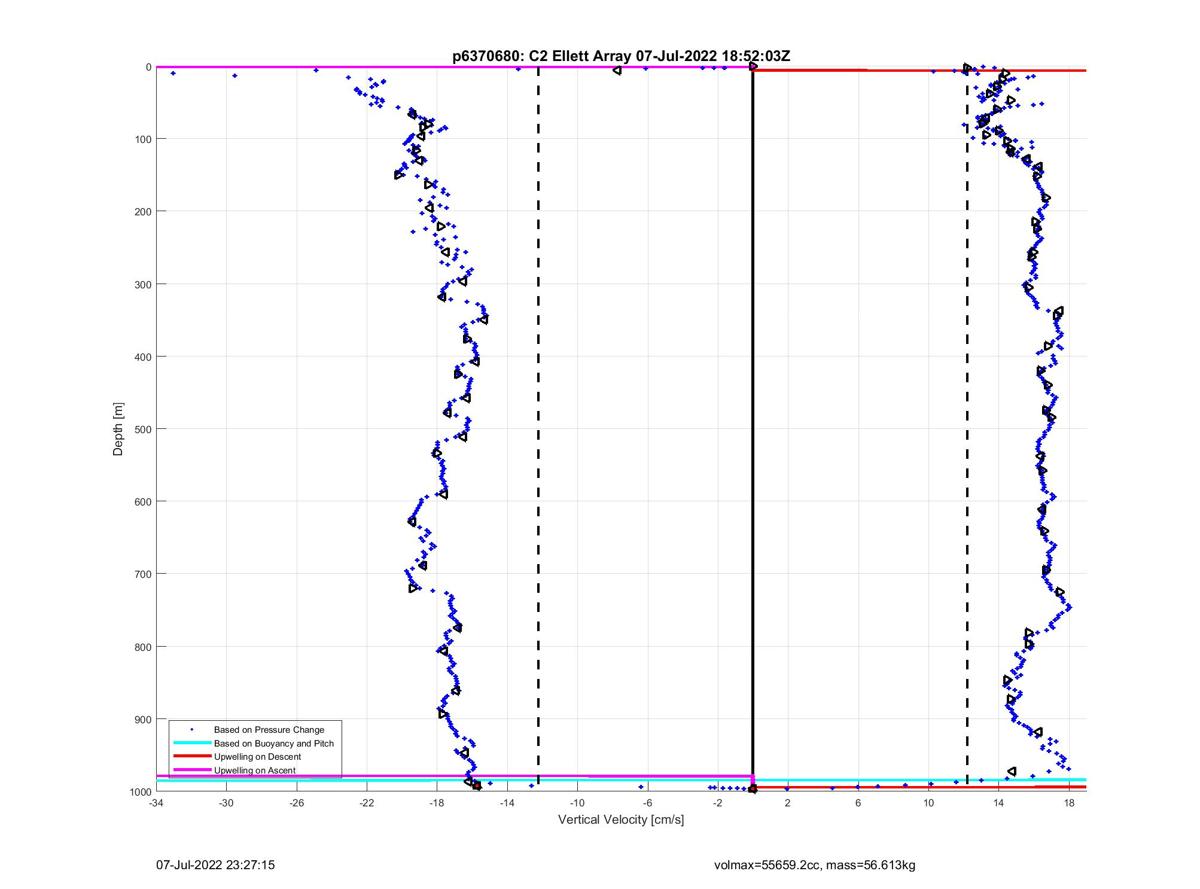Click x-axis tick label '6'
1200x889 pixels.
coord(858,803)
